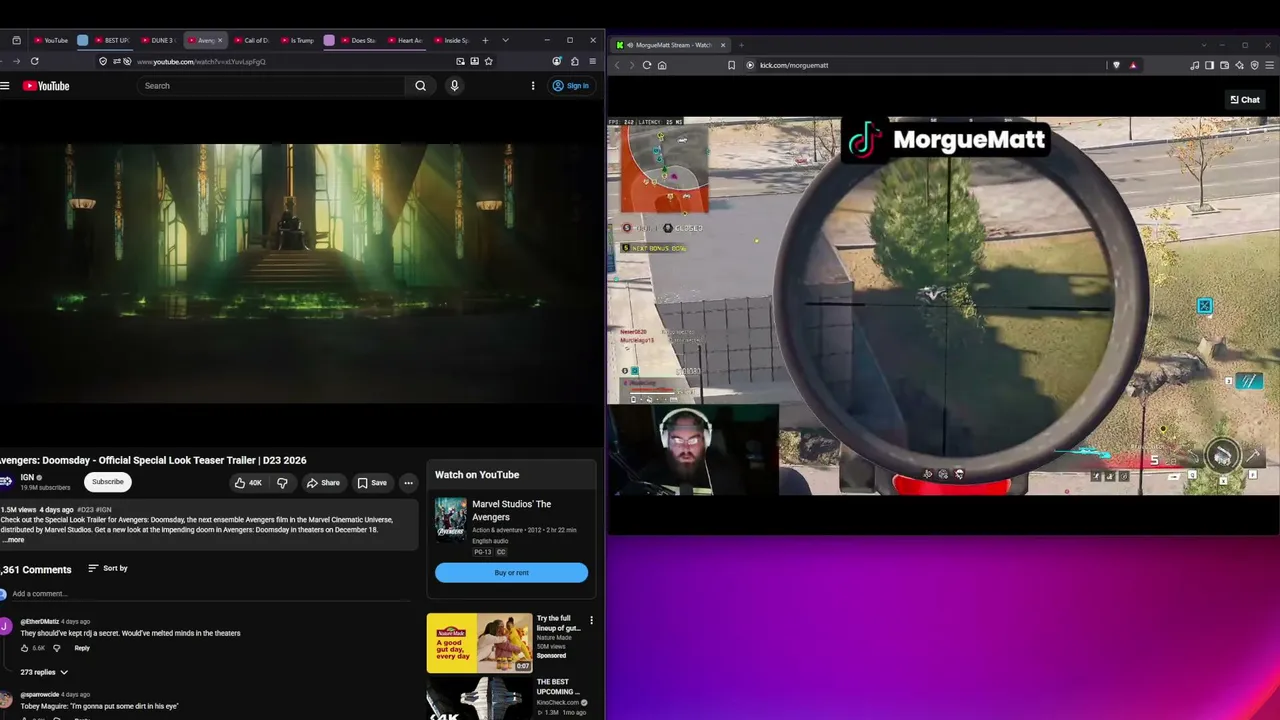This screenshot has height=720, width=1280.
Task: Switch to the Heart Au tab
Action: [x=407, y=40]
